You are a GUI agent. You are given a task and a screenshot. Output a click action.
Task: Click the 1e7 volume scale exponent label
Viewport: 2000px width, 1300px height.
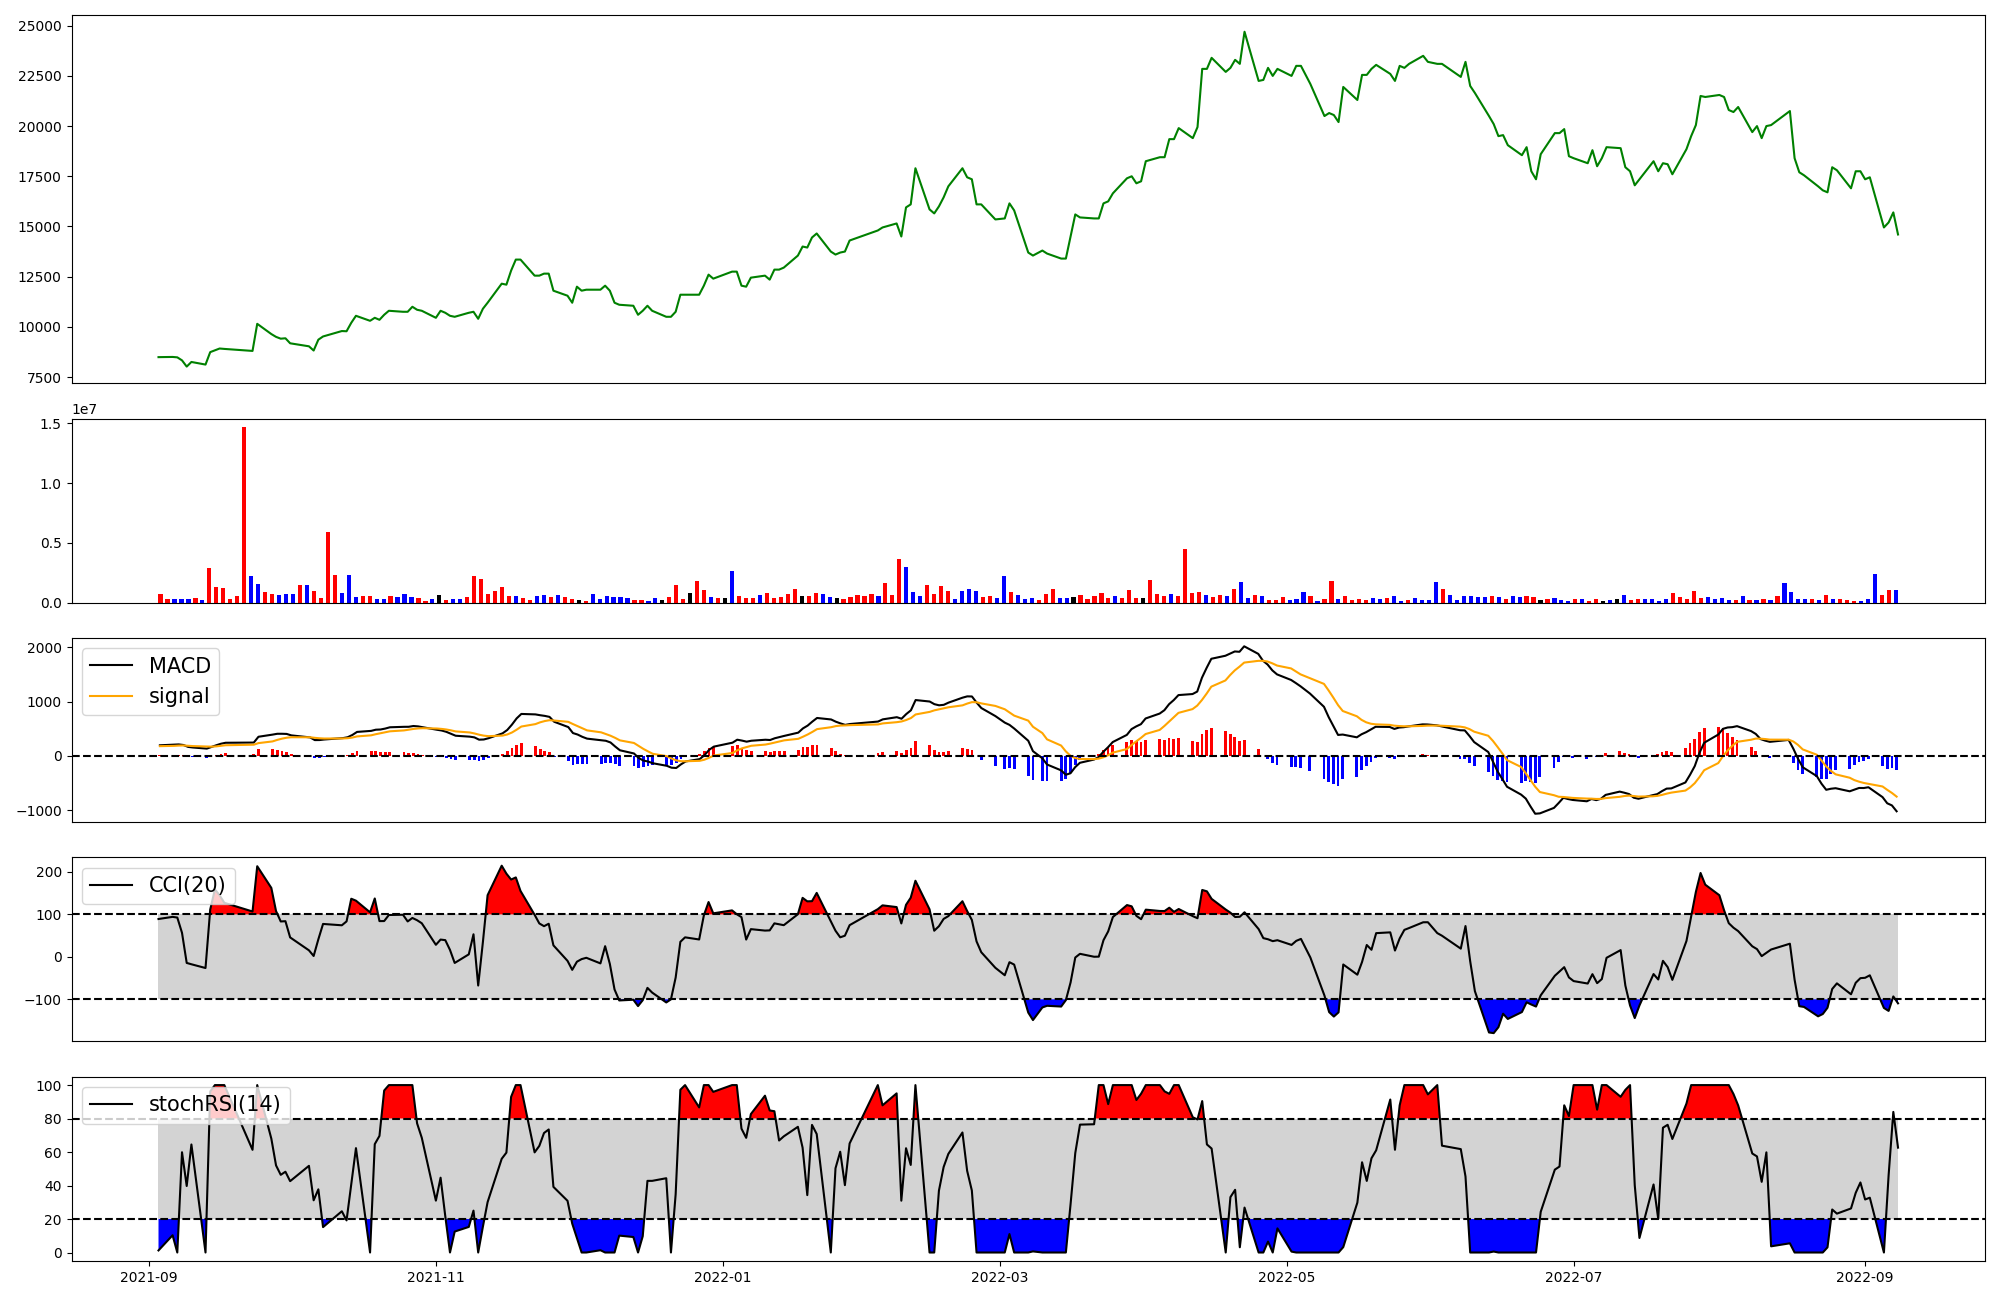(84, 409)
